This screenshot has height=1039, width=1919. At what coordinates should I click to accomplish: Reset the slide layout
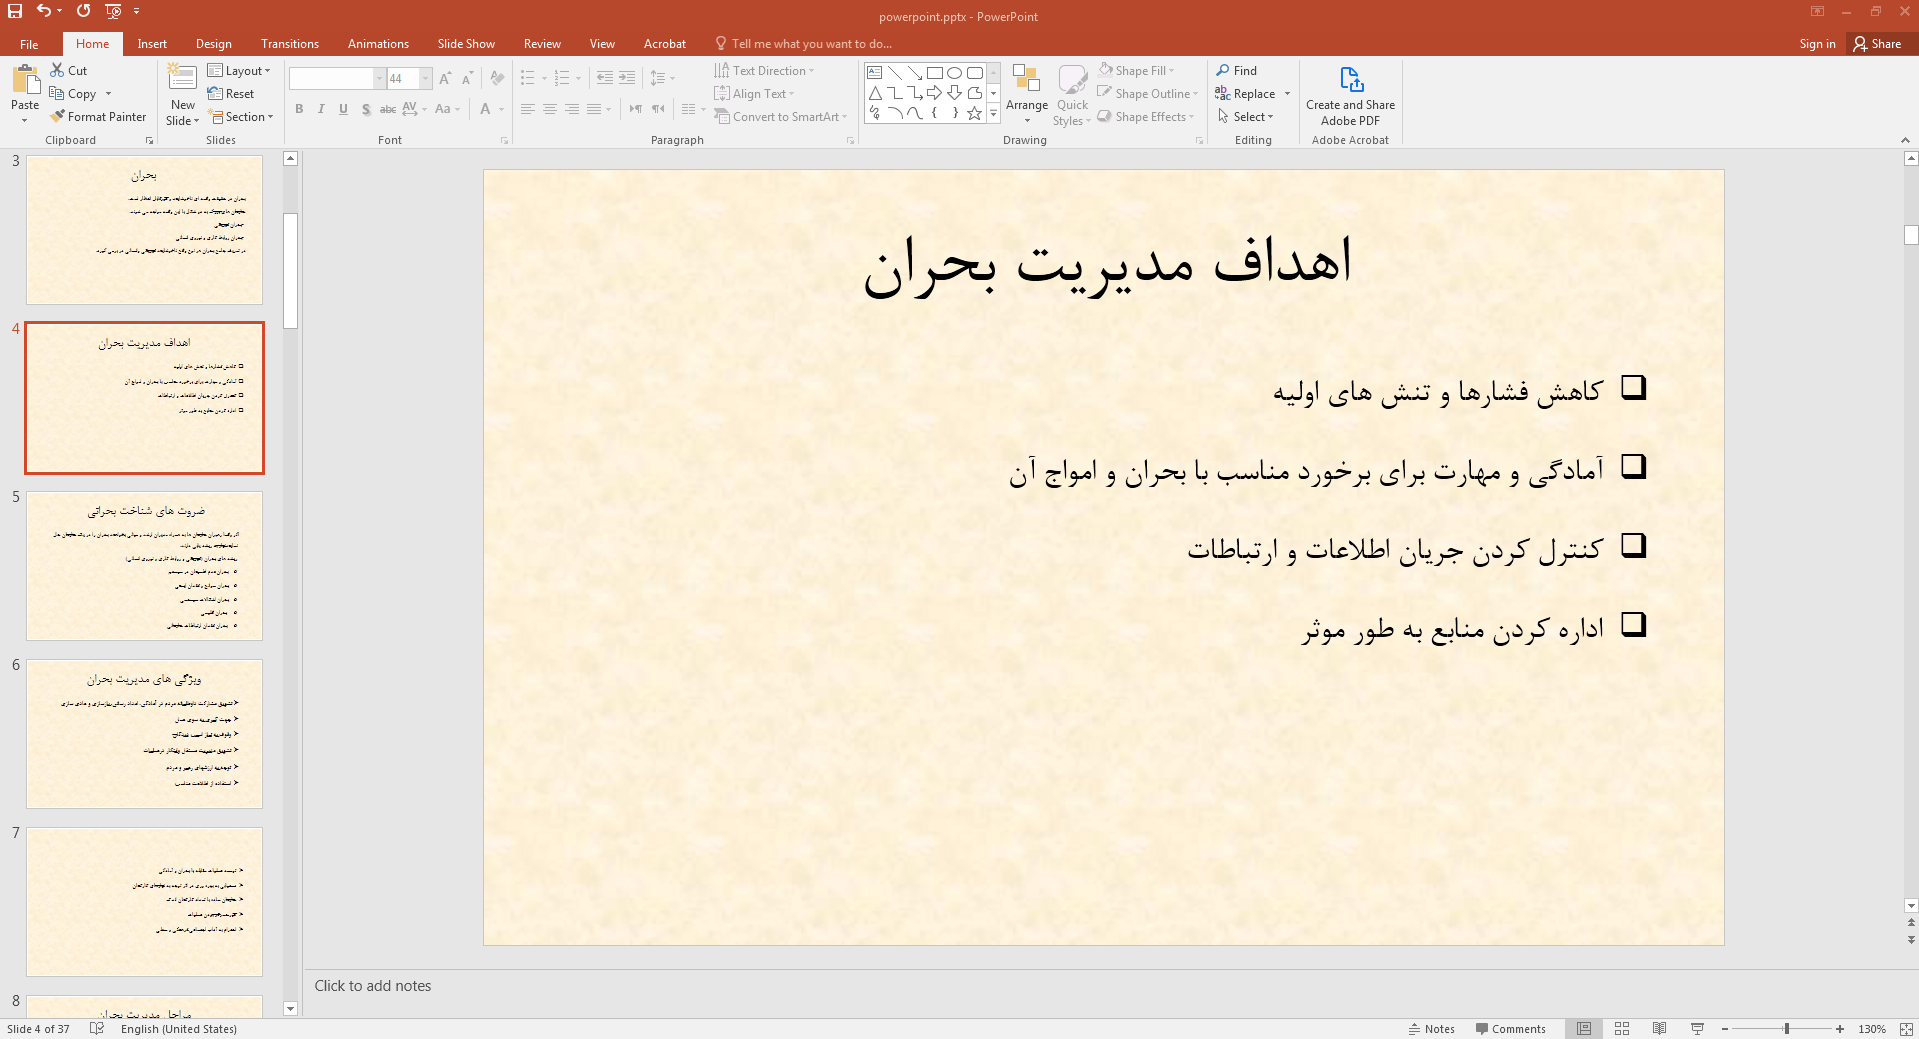click(231, 93)
